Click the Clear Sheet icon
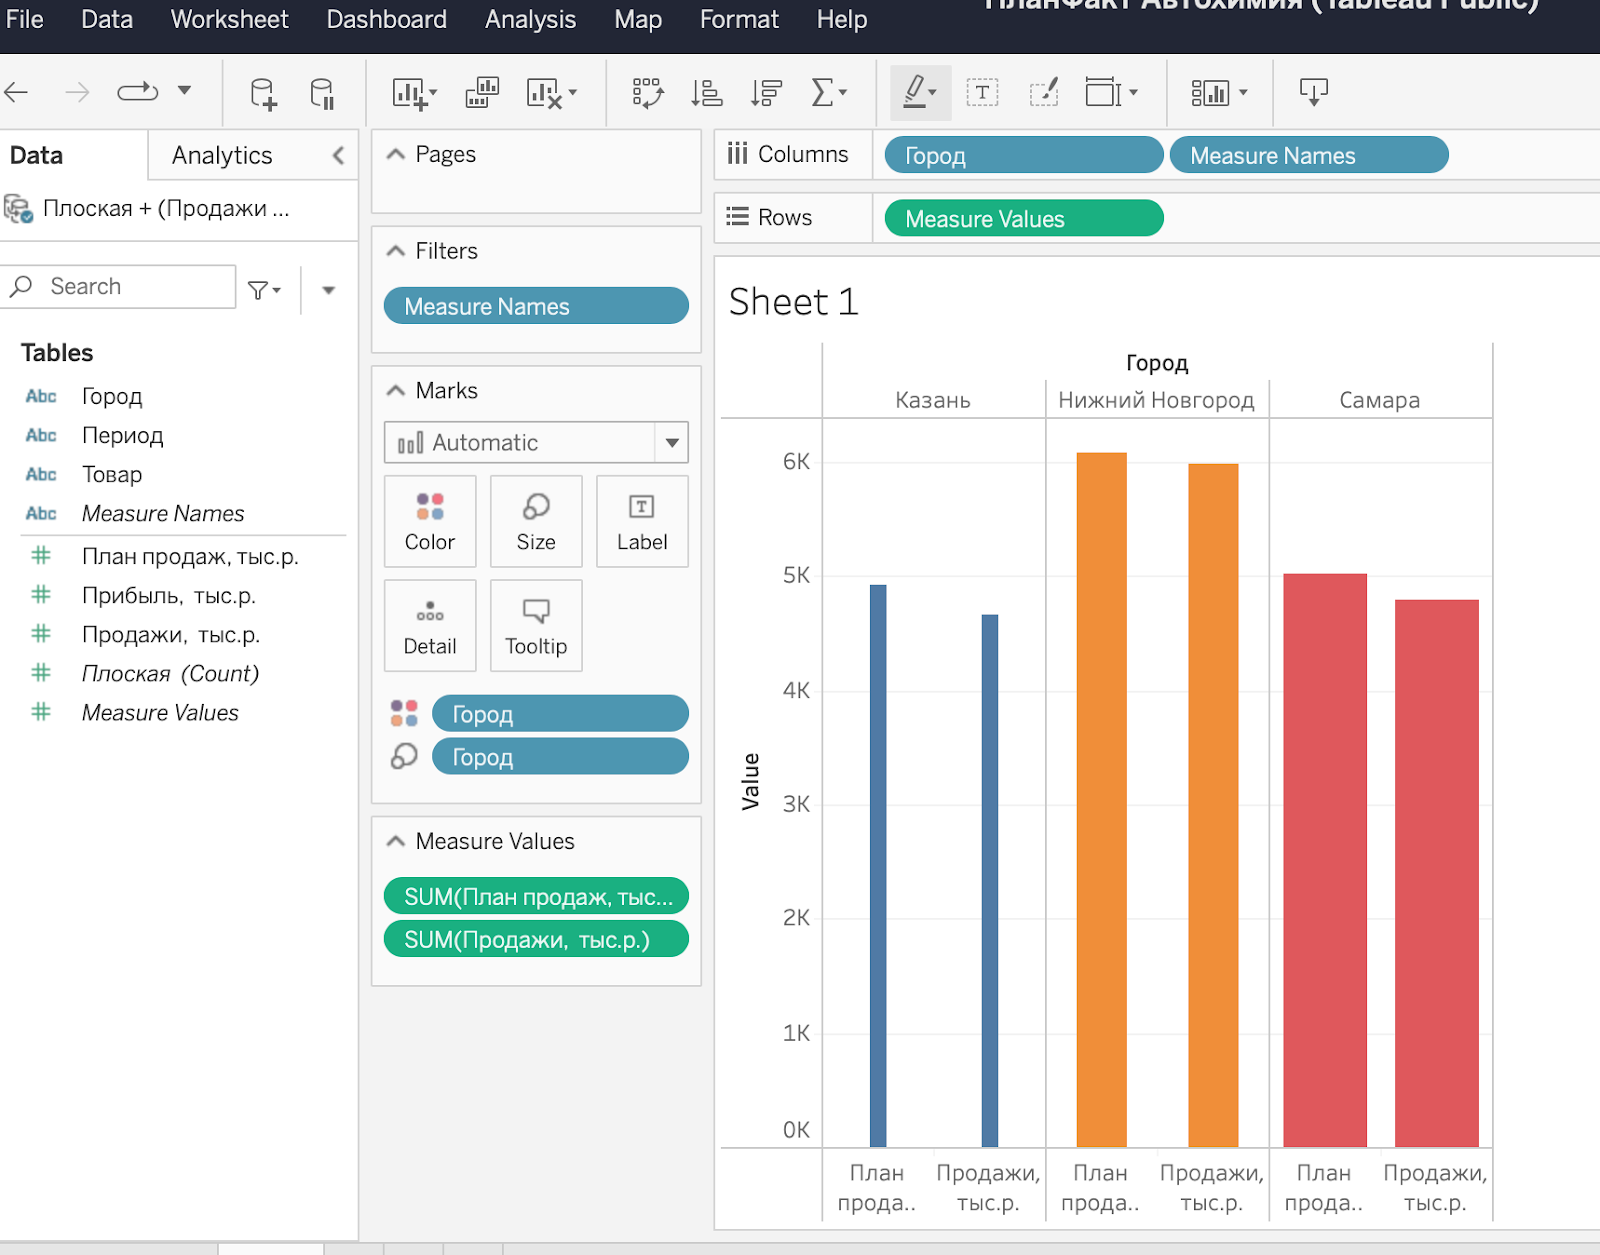1600x1255 pixels. click(x=544, y=93)
